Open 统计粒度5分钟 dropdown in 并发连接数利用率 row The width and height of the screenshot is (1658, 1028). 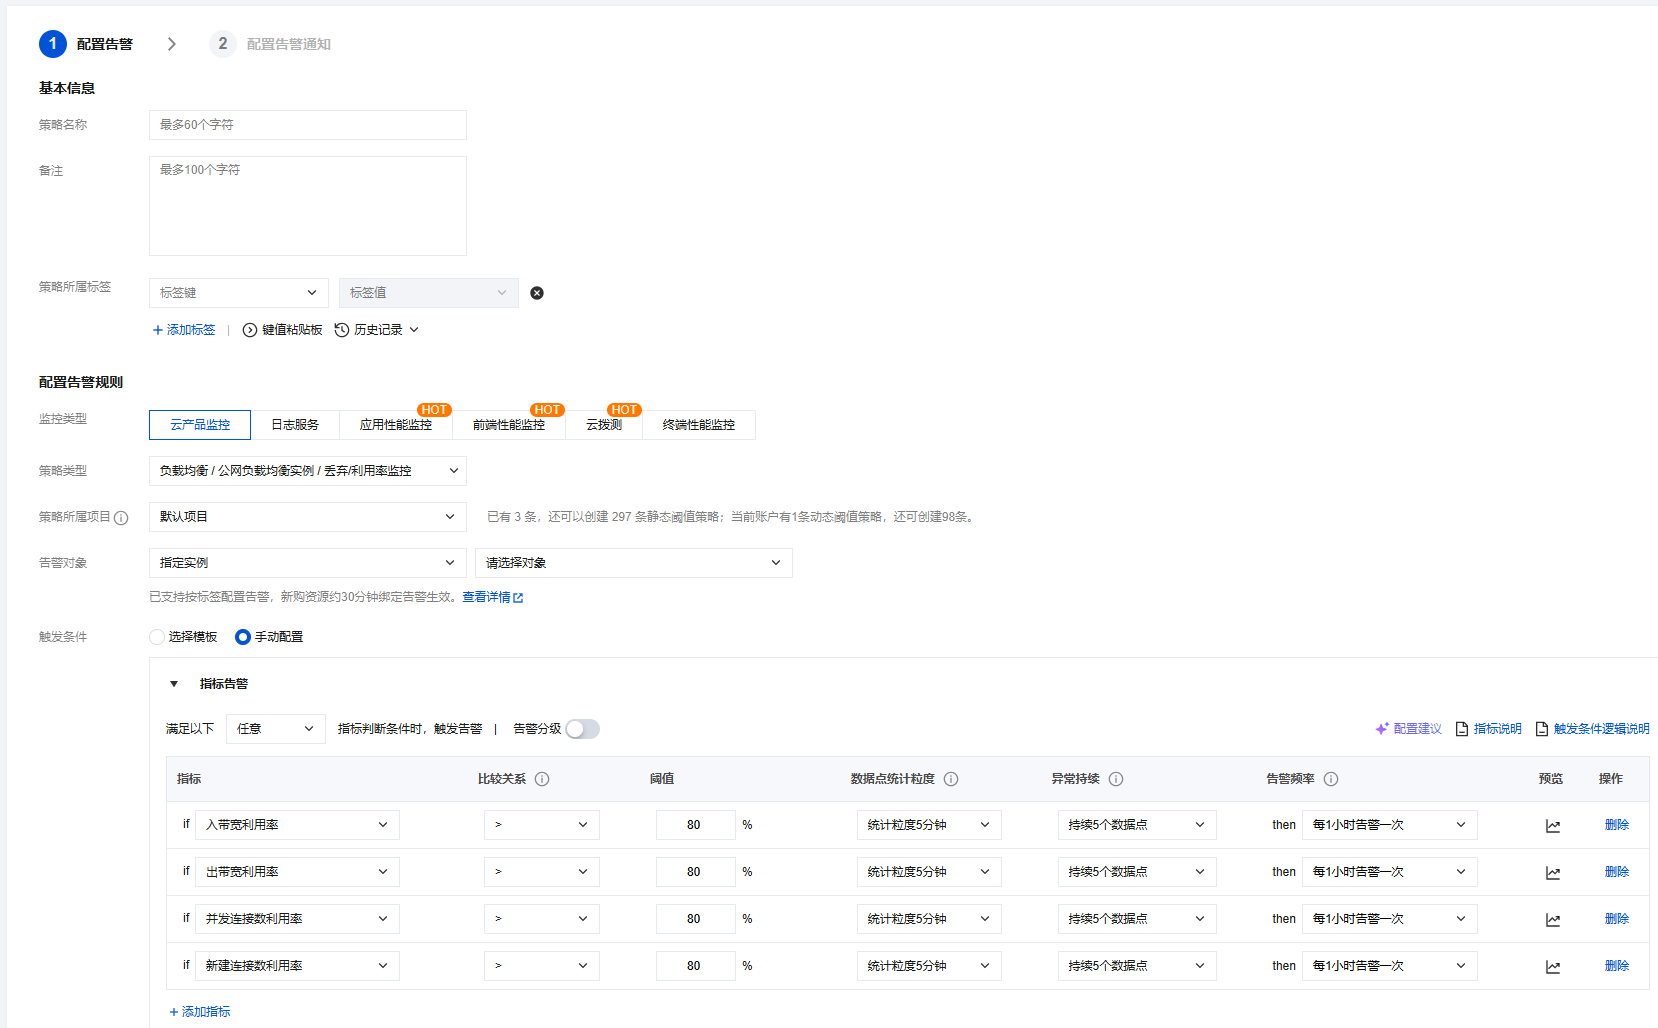click(929, 919)
